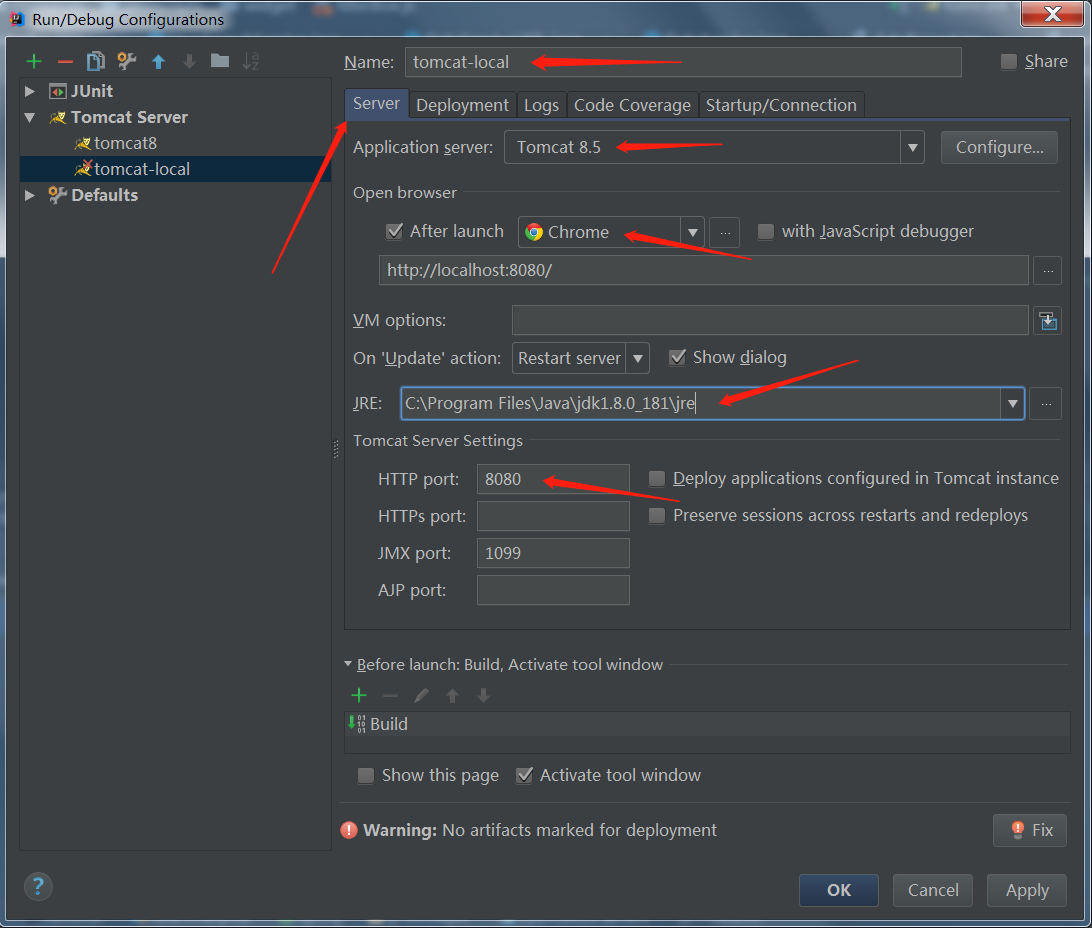Viewport: 1092px width, 928px height.
Task: Move before-launch task up arrow
Action: point(452,695)
